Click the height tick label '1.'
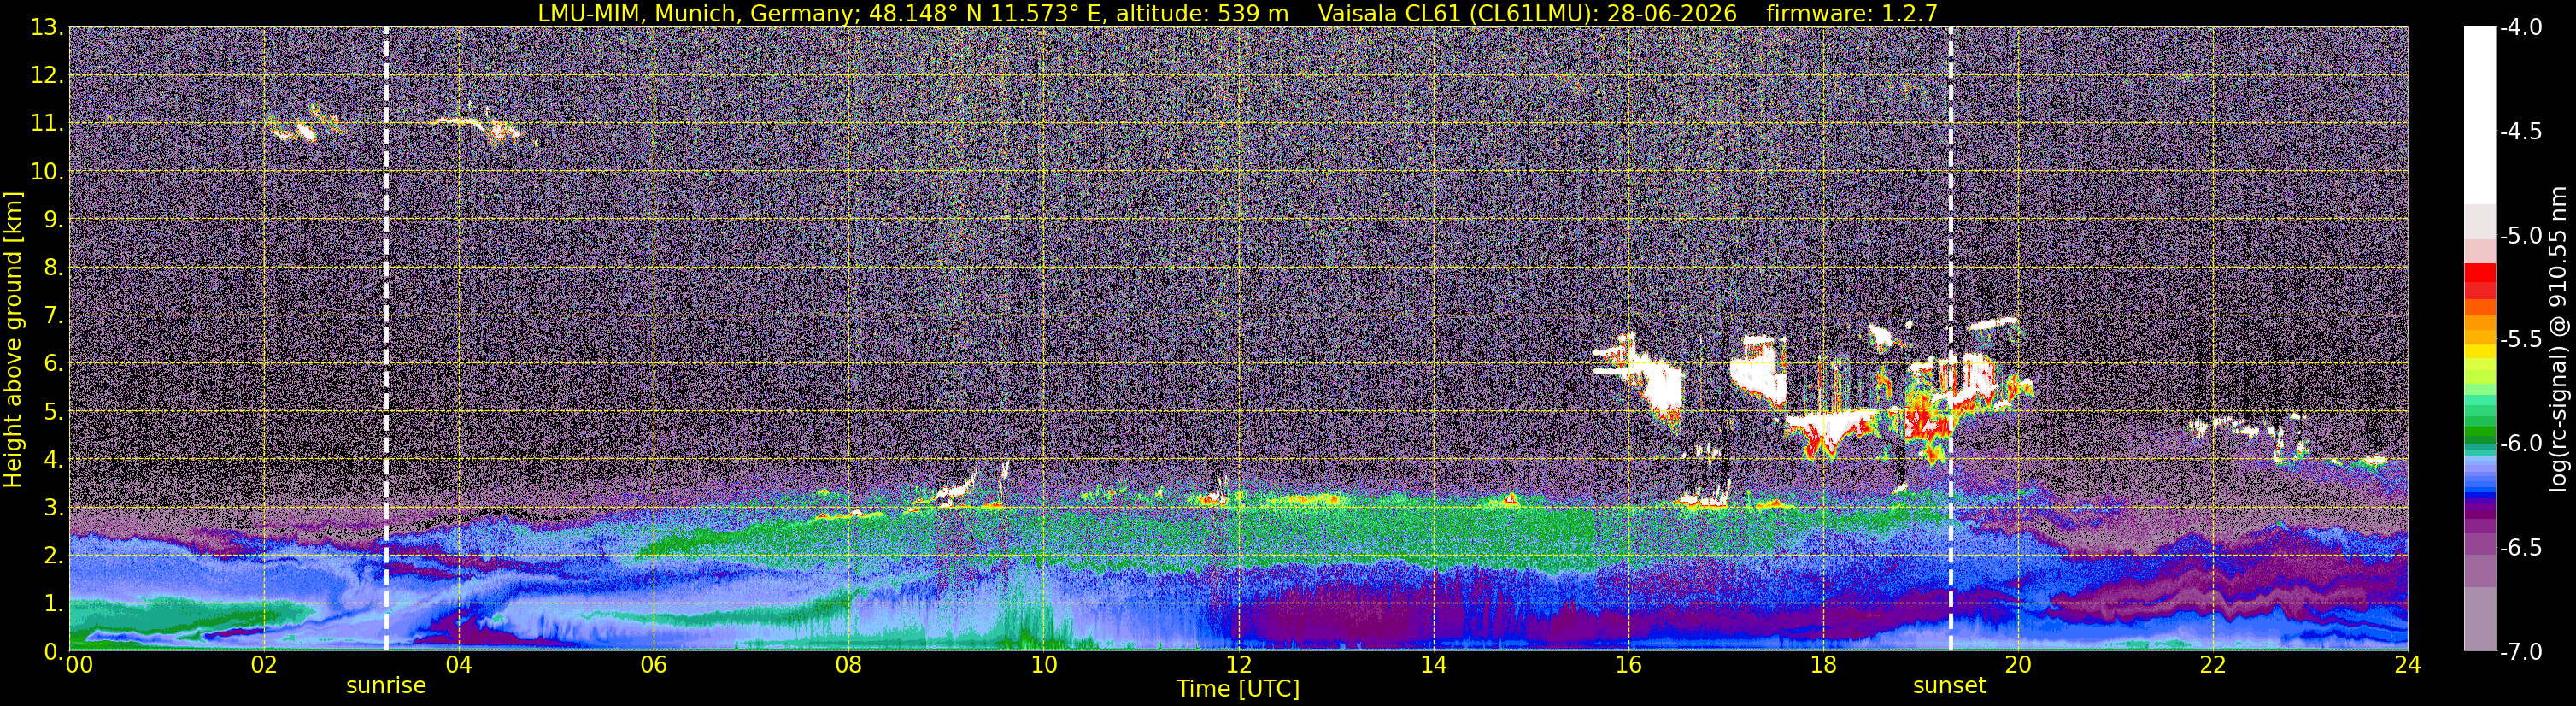2576x706 pixels. tap(53, 604)
